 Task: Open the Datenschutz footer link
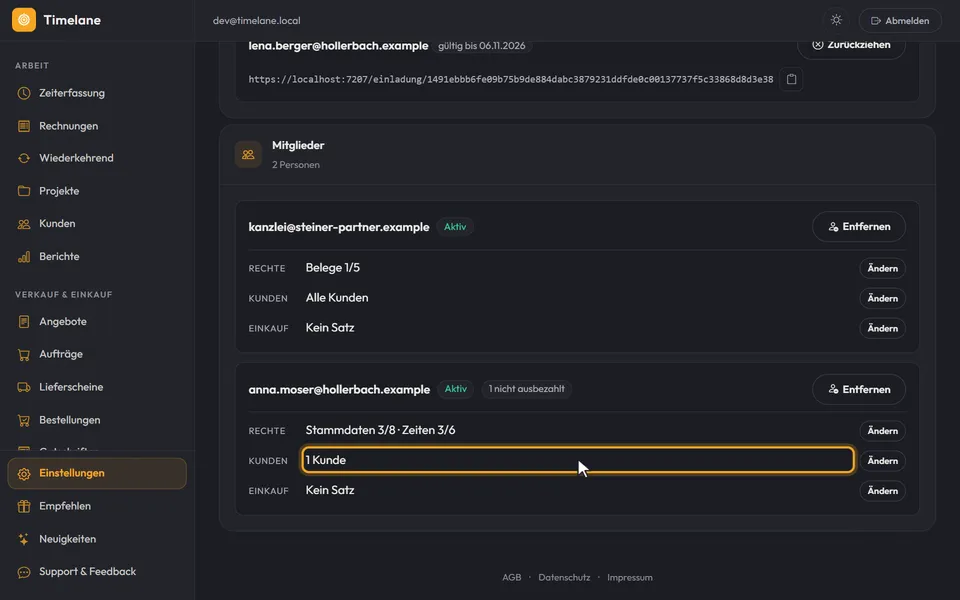pyautogui.click(x=564, y=577)
